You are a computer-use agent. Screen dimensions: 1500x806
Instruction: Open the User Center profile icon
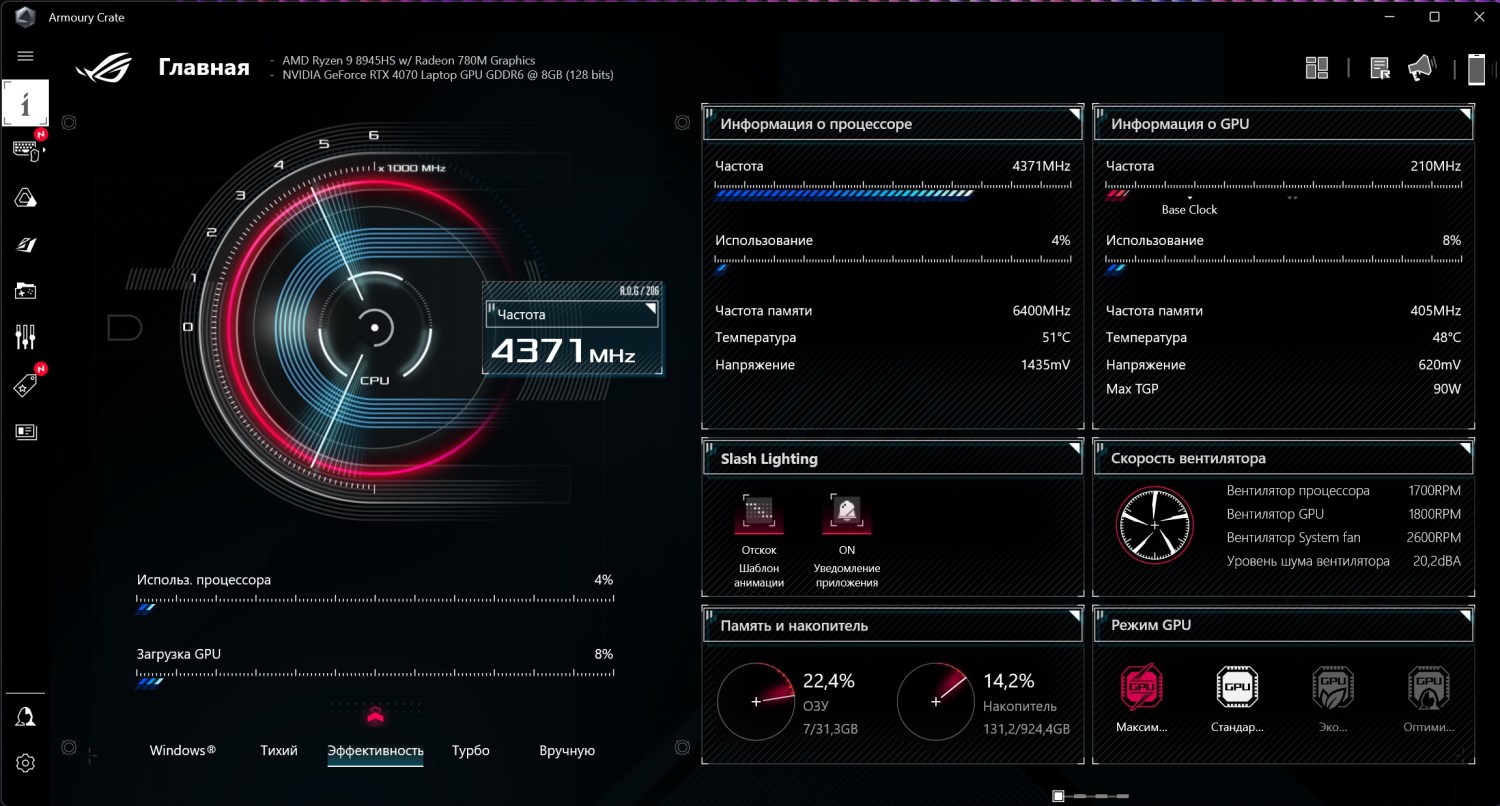pyautogui.click(x=26, y=717)
